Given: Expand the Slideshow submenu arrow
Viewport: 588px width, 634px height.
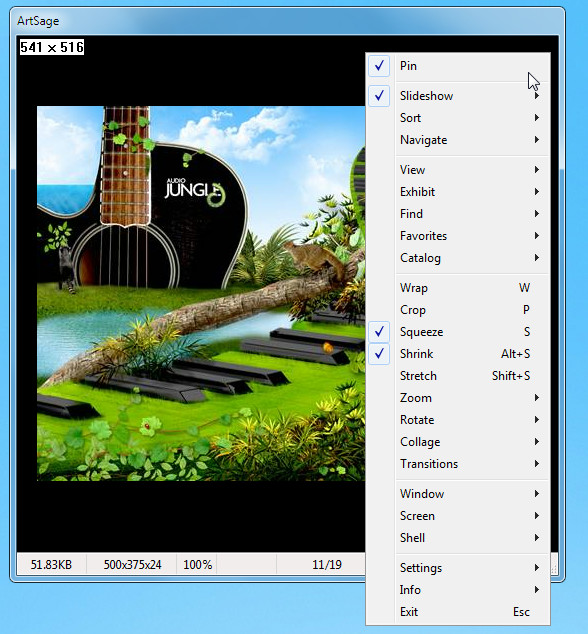Looking at the screenshot, I should click(537, 96).
